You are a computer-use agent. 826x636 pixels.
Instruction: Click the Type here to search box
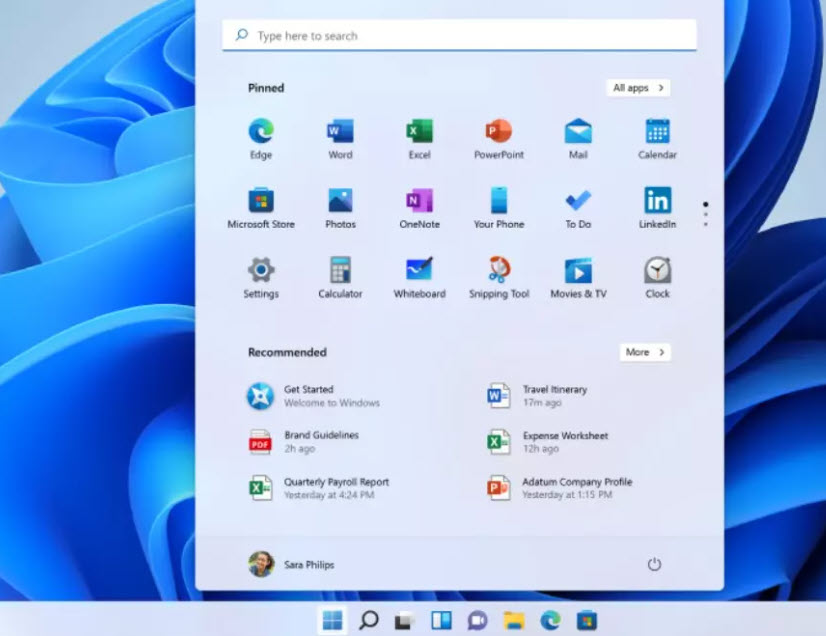[x=459, y=35]
